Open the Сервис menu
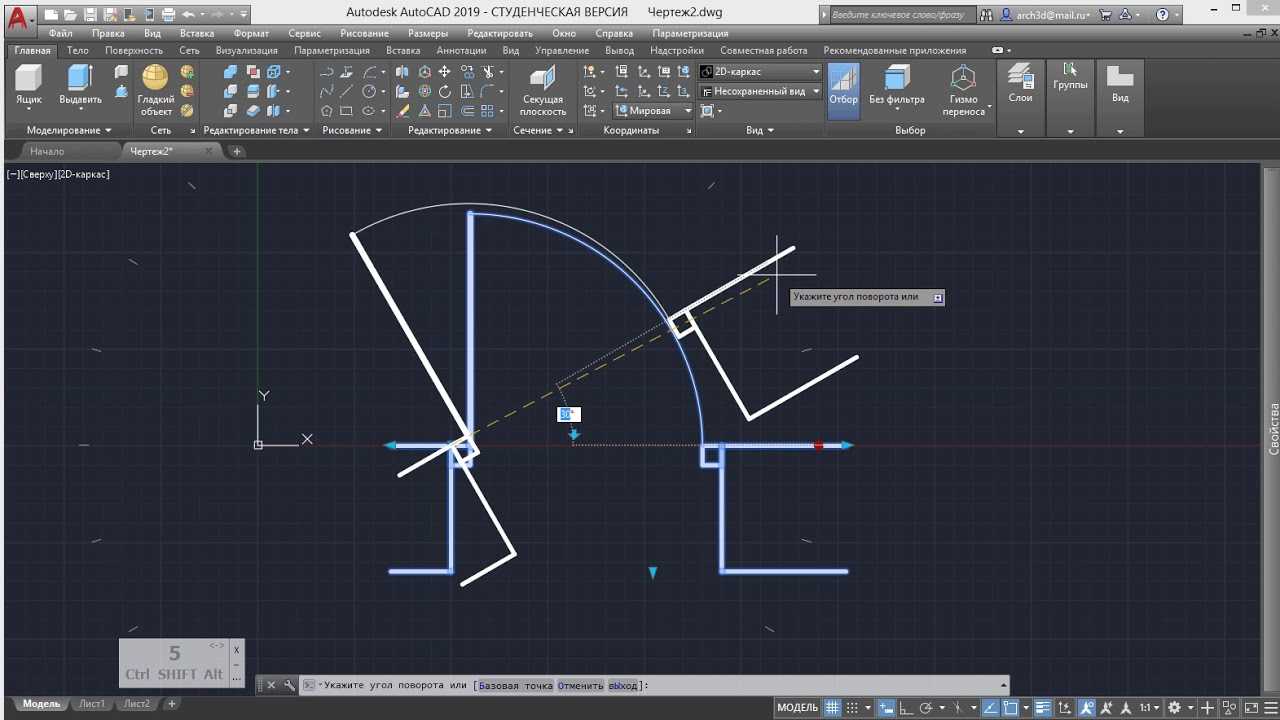 tap(304, 33)
